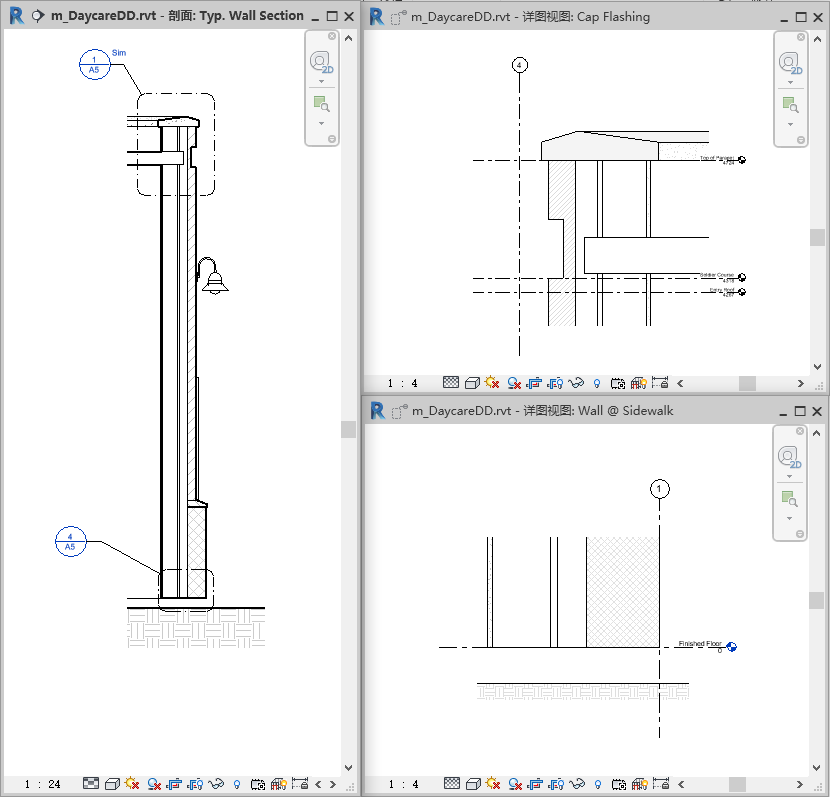Expand zoom options arrow in Cap Flashing view
This screenshot has width=830, height=797.
(790, 124)
